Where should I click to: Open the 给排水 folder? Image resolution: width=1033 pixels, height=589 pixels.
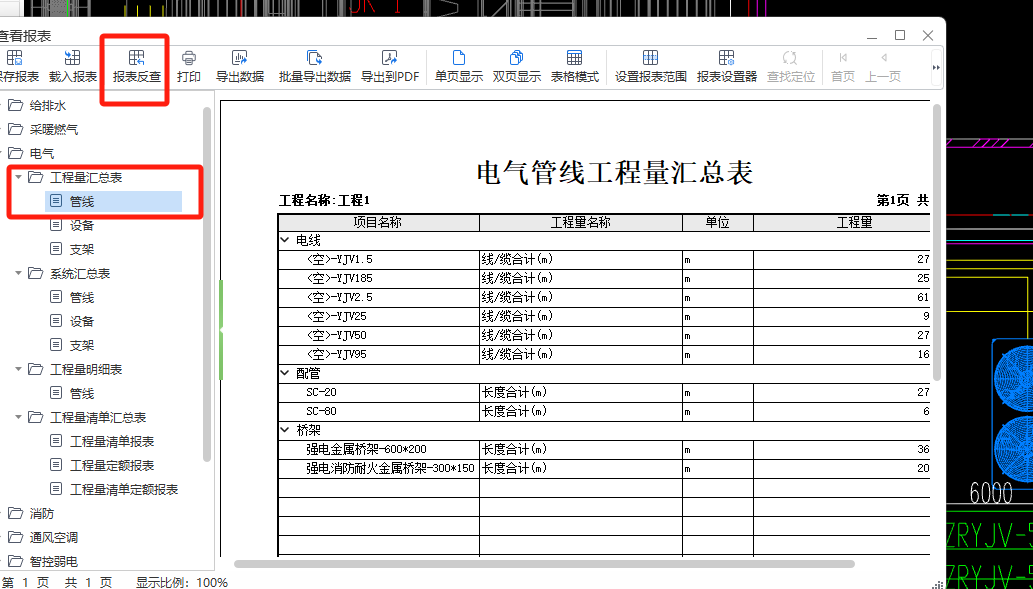point(38,105)
